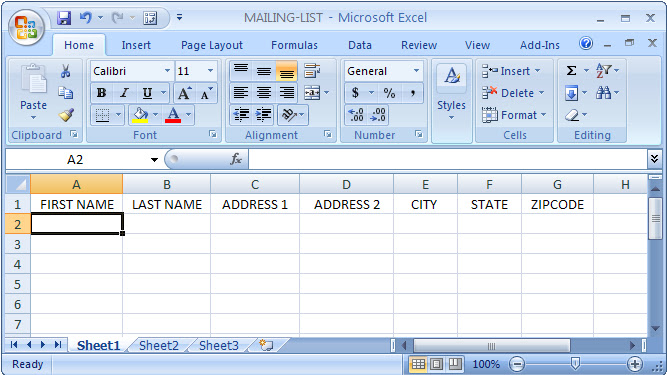Click the Format cells button
Image resolution: width=667 pixels, height=375 pixels.
pos(514,115)
